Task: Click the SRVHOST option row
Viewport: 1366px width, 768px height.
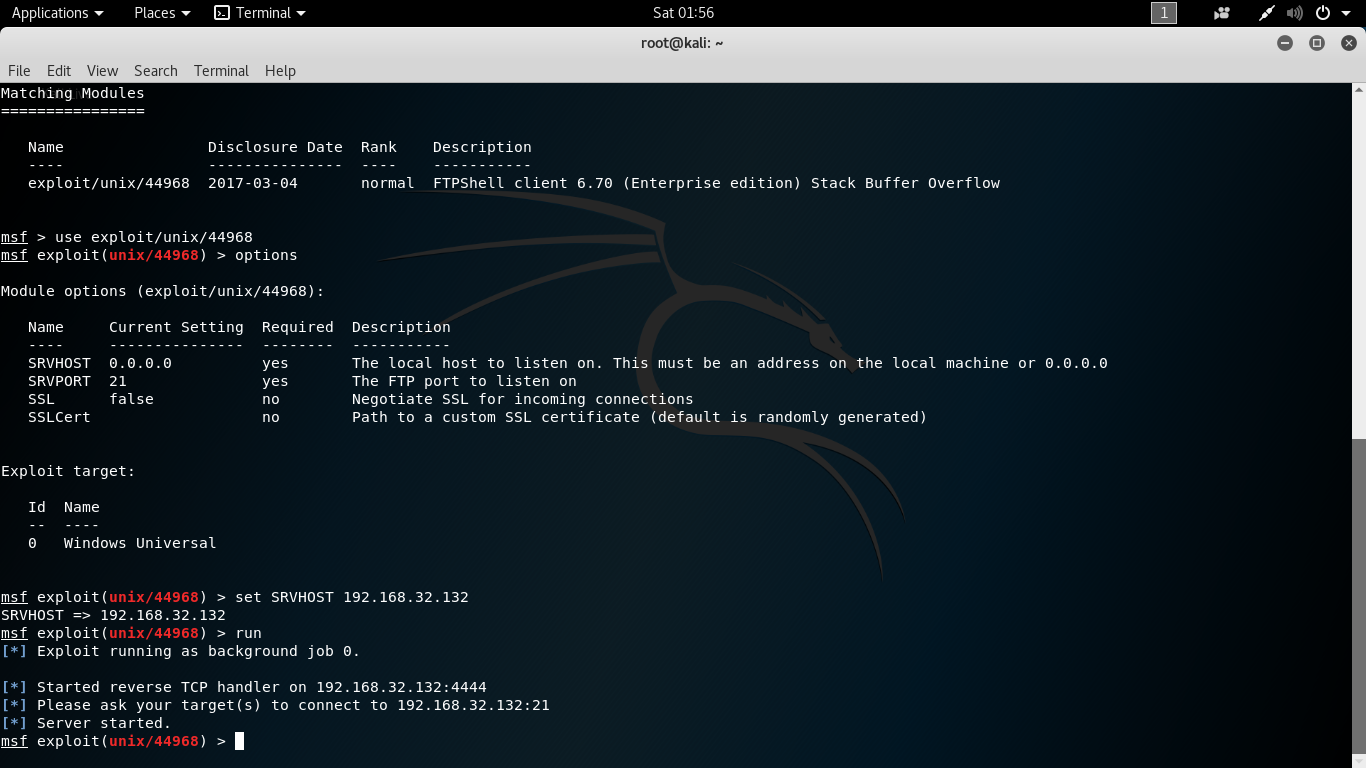Action: click(568, 363)
